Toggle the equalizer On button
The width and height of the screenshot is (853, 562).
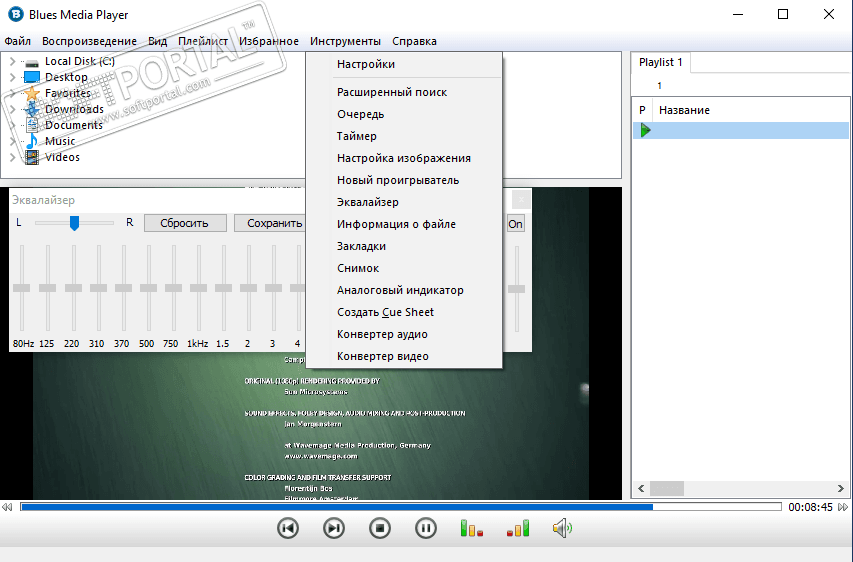[x=515, y=224]
